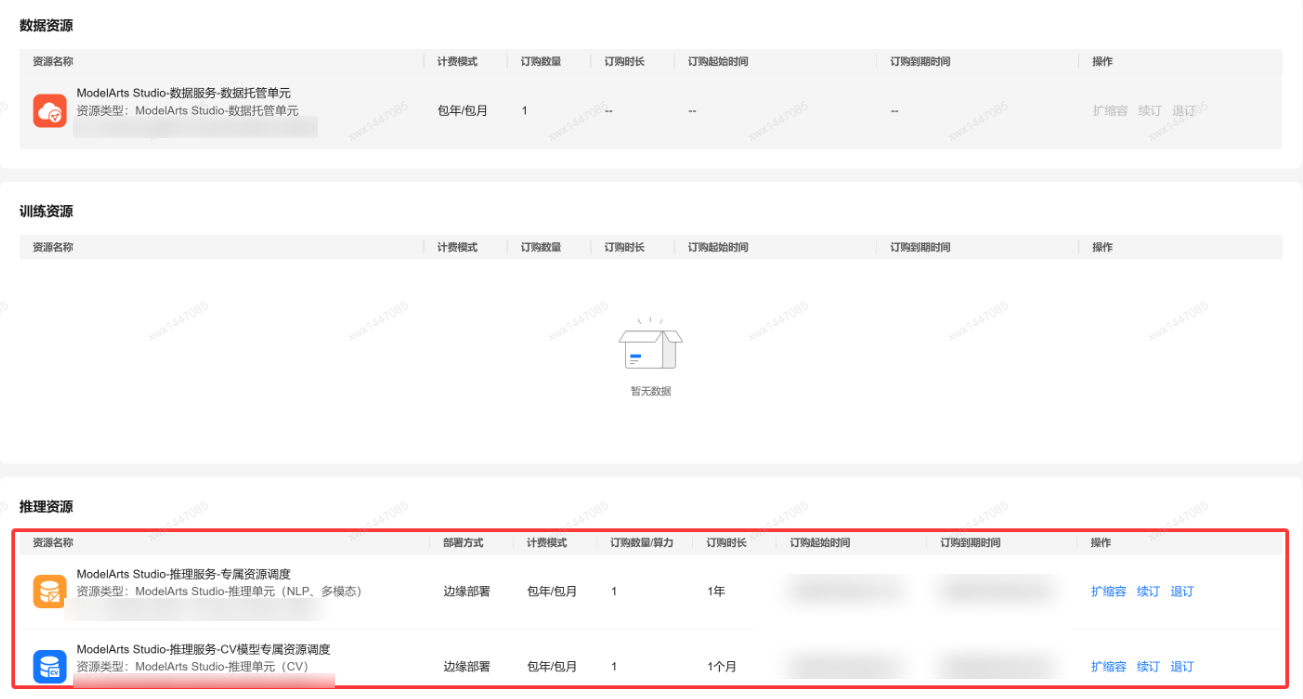The height and width of the screenshot is (699, 1303).
Task: Click 退订 for the NLP inference resource
Action: [x=1182, y=591]
